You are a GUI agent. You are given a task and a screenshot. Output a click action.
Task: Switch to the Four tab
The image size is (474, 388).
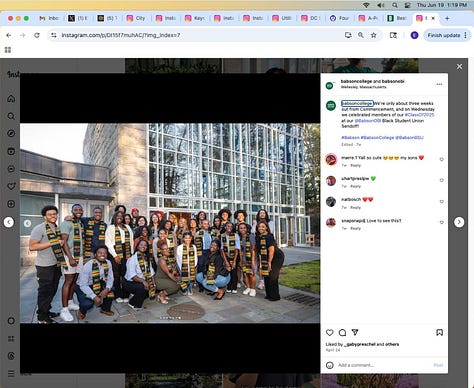[339, 18]
